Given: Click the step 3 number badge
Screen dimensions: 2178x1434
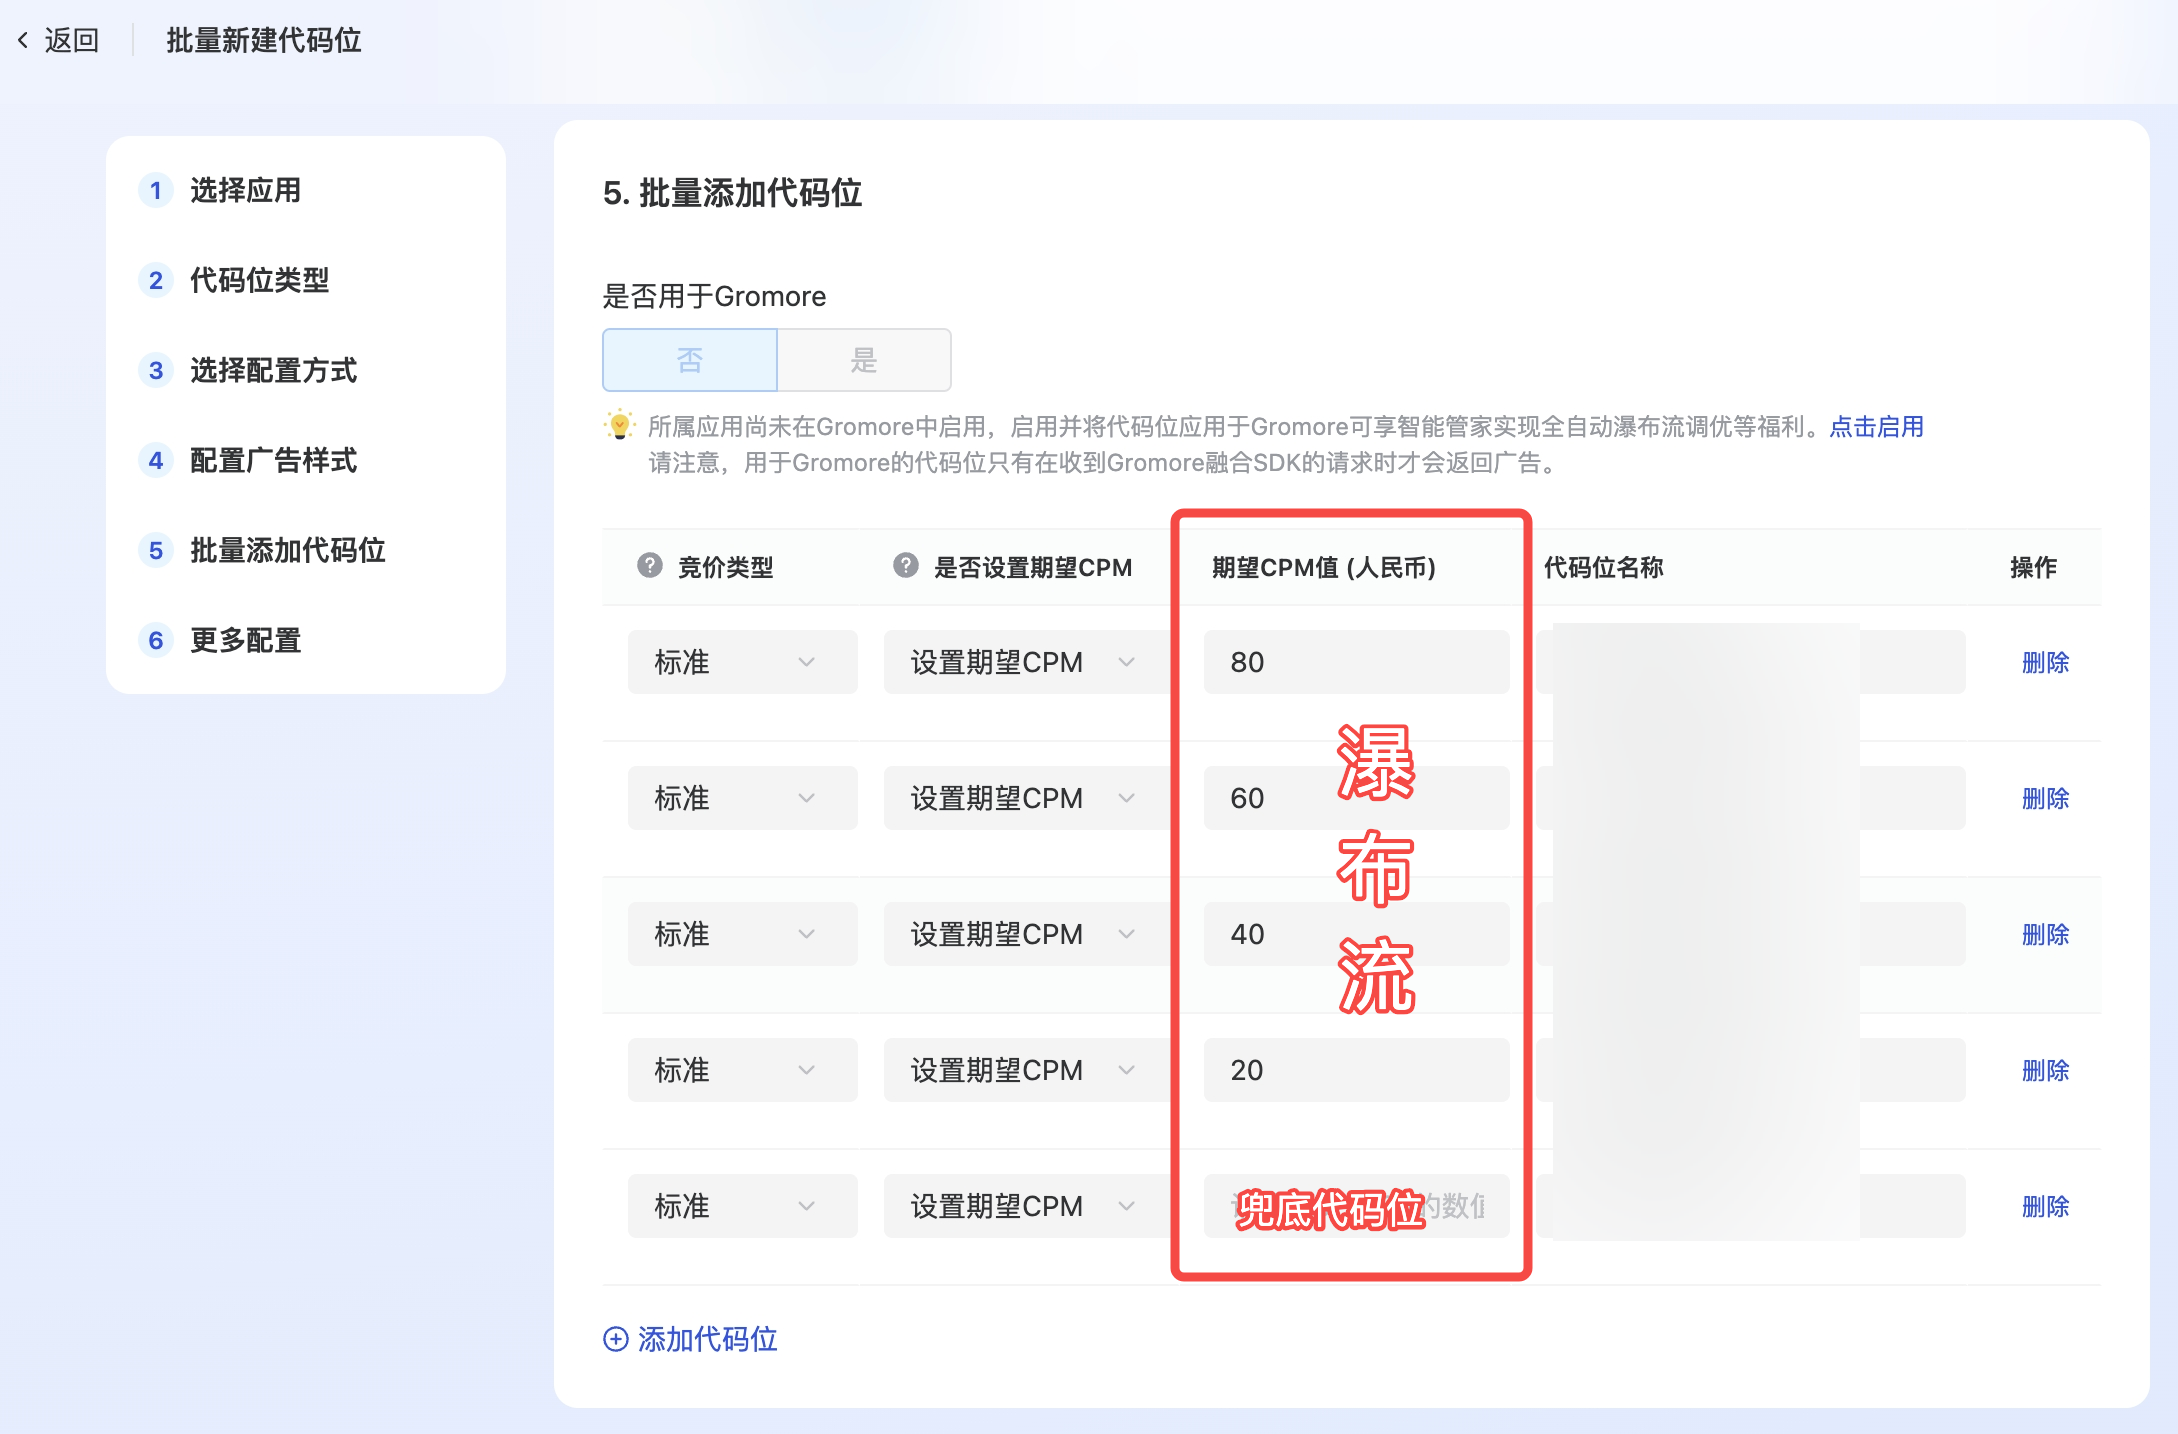Looking at the screenshot, I should coord(156,370).
